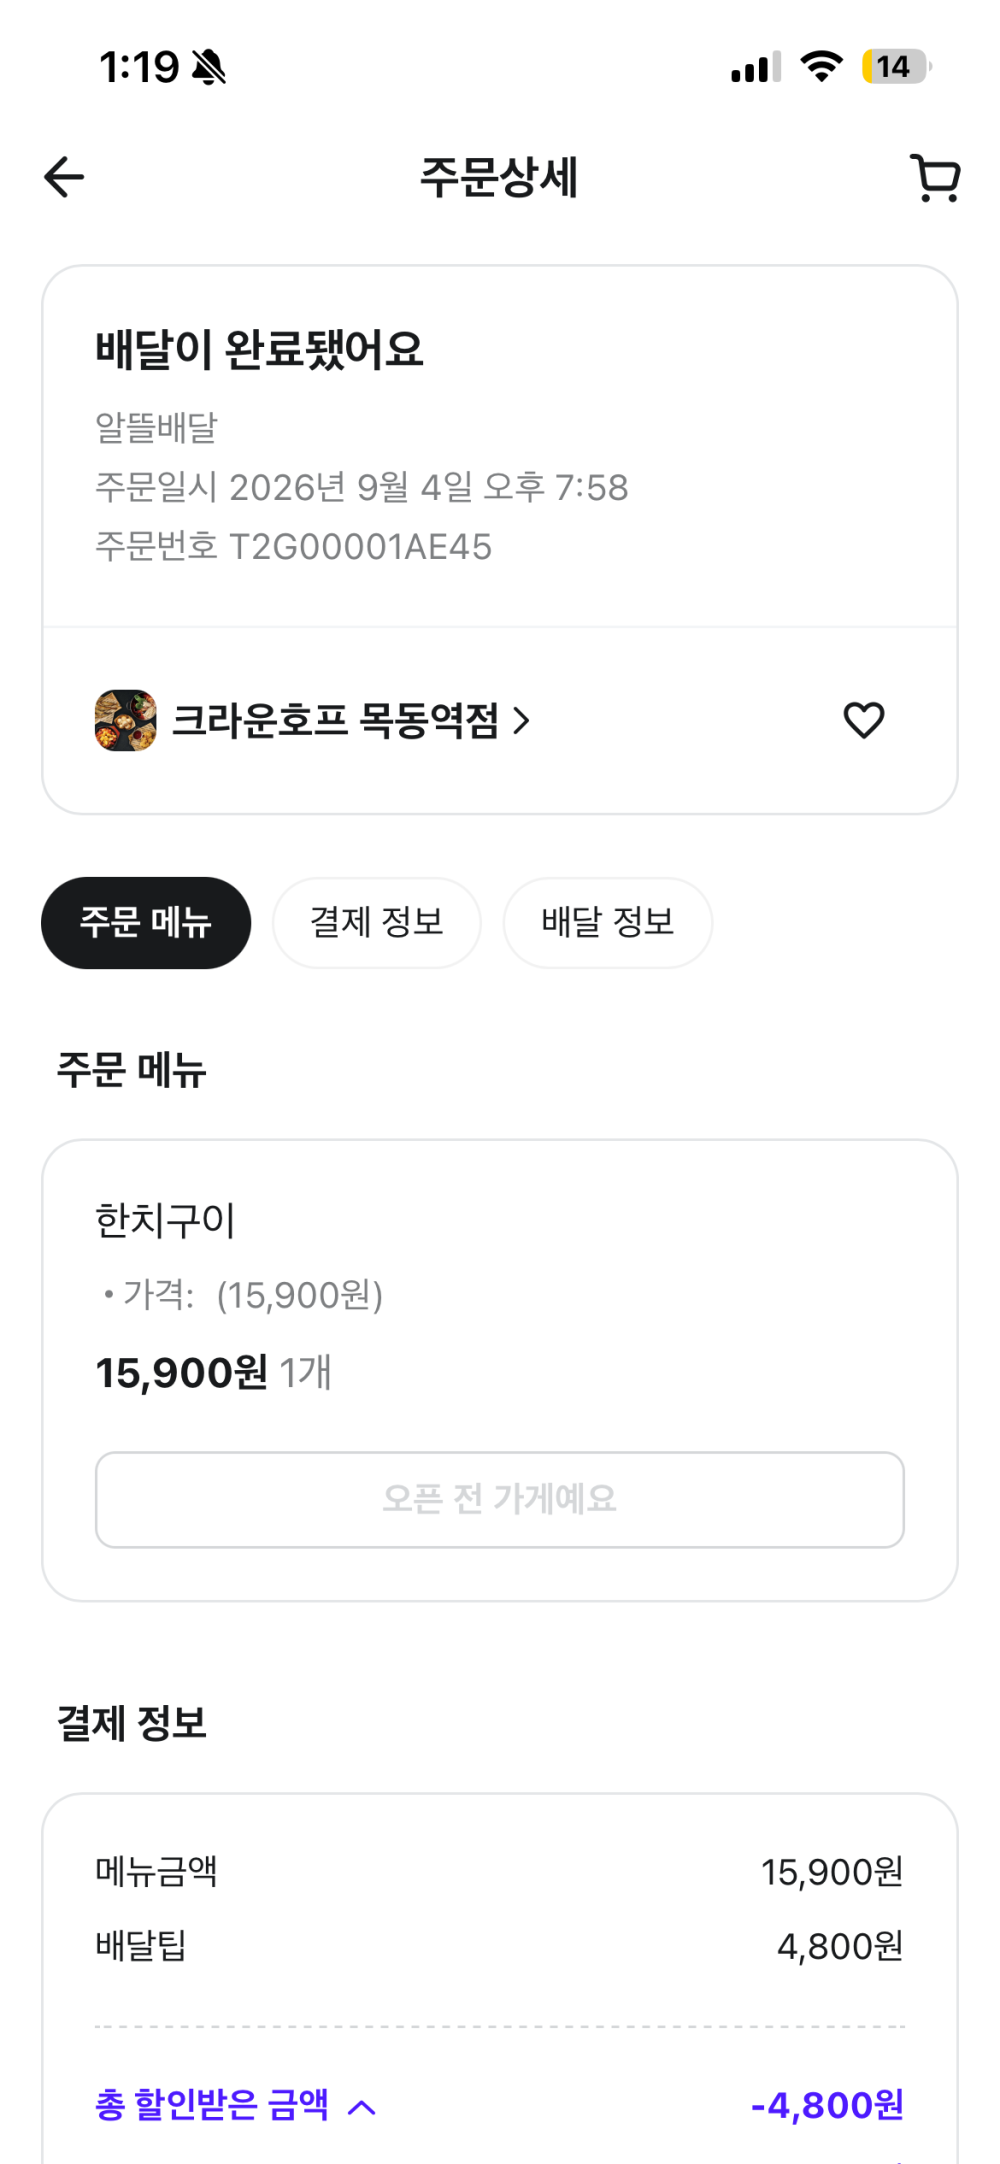Tap the back arrow icon

64,178
